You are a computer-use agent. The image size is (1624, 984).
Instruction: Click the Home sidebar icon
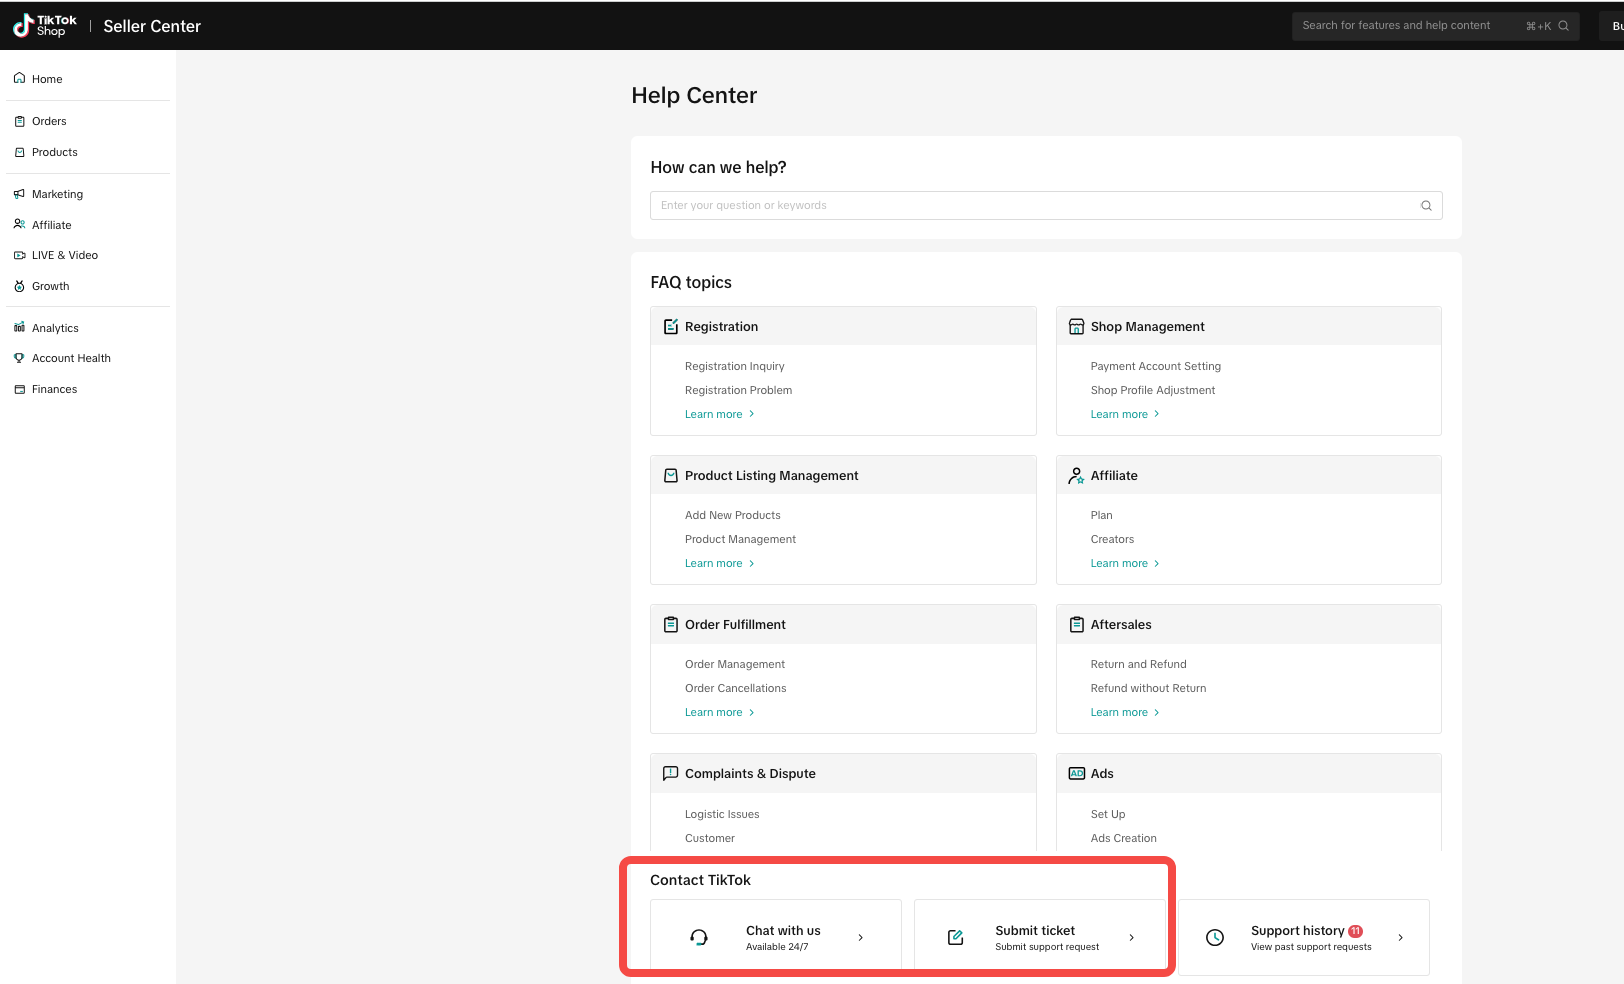(19, 78)
